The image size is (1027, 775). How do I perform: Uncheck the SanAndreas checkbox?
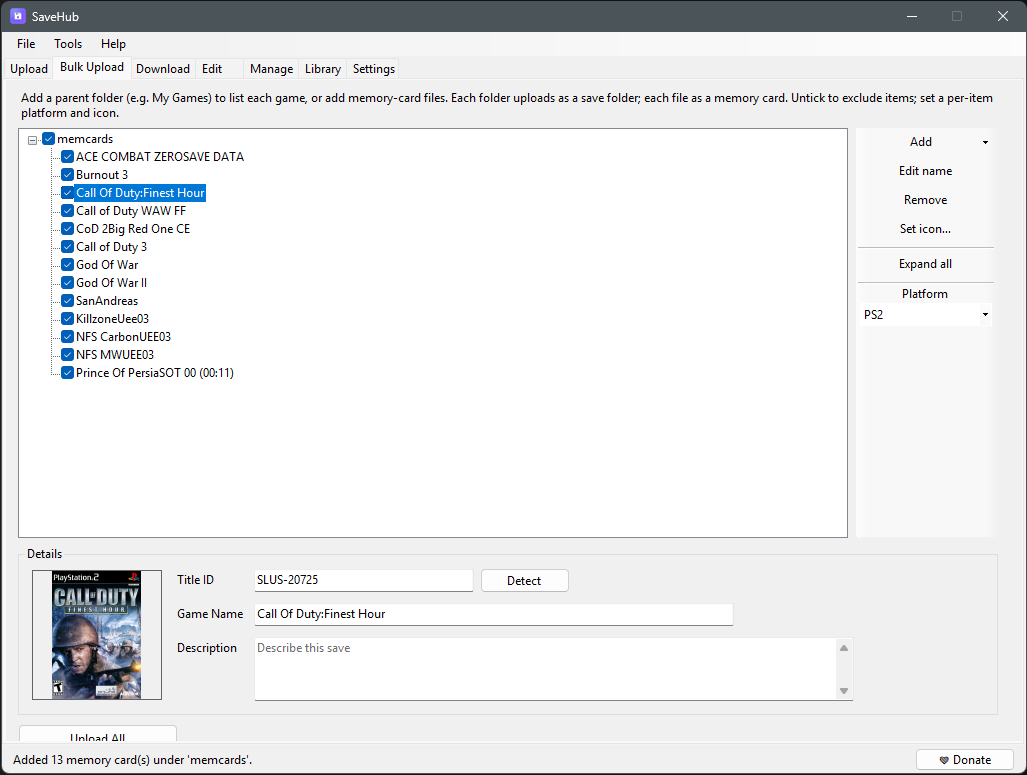coord(67,301)
